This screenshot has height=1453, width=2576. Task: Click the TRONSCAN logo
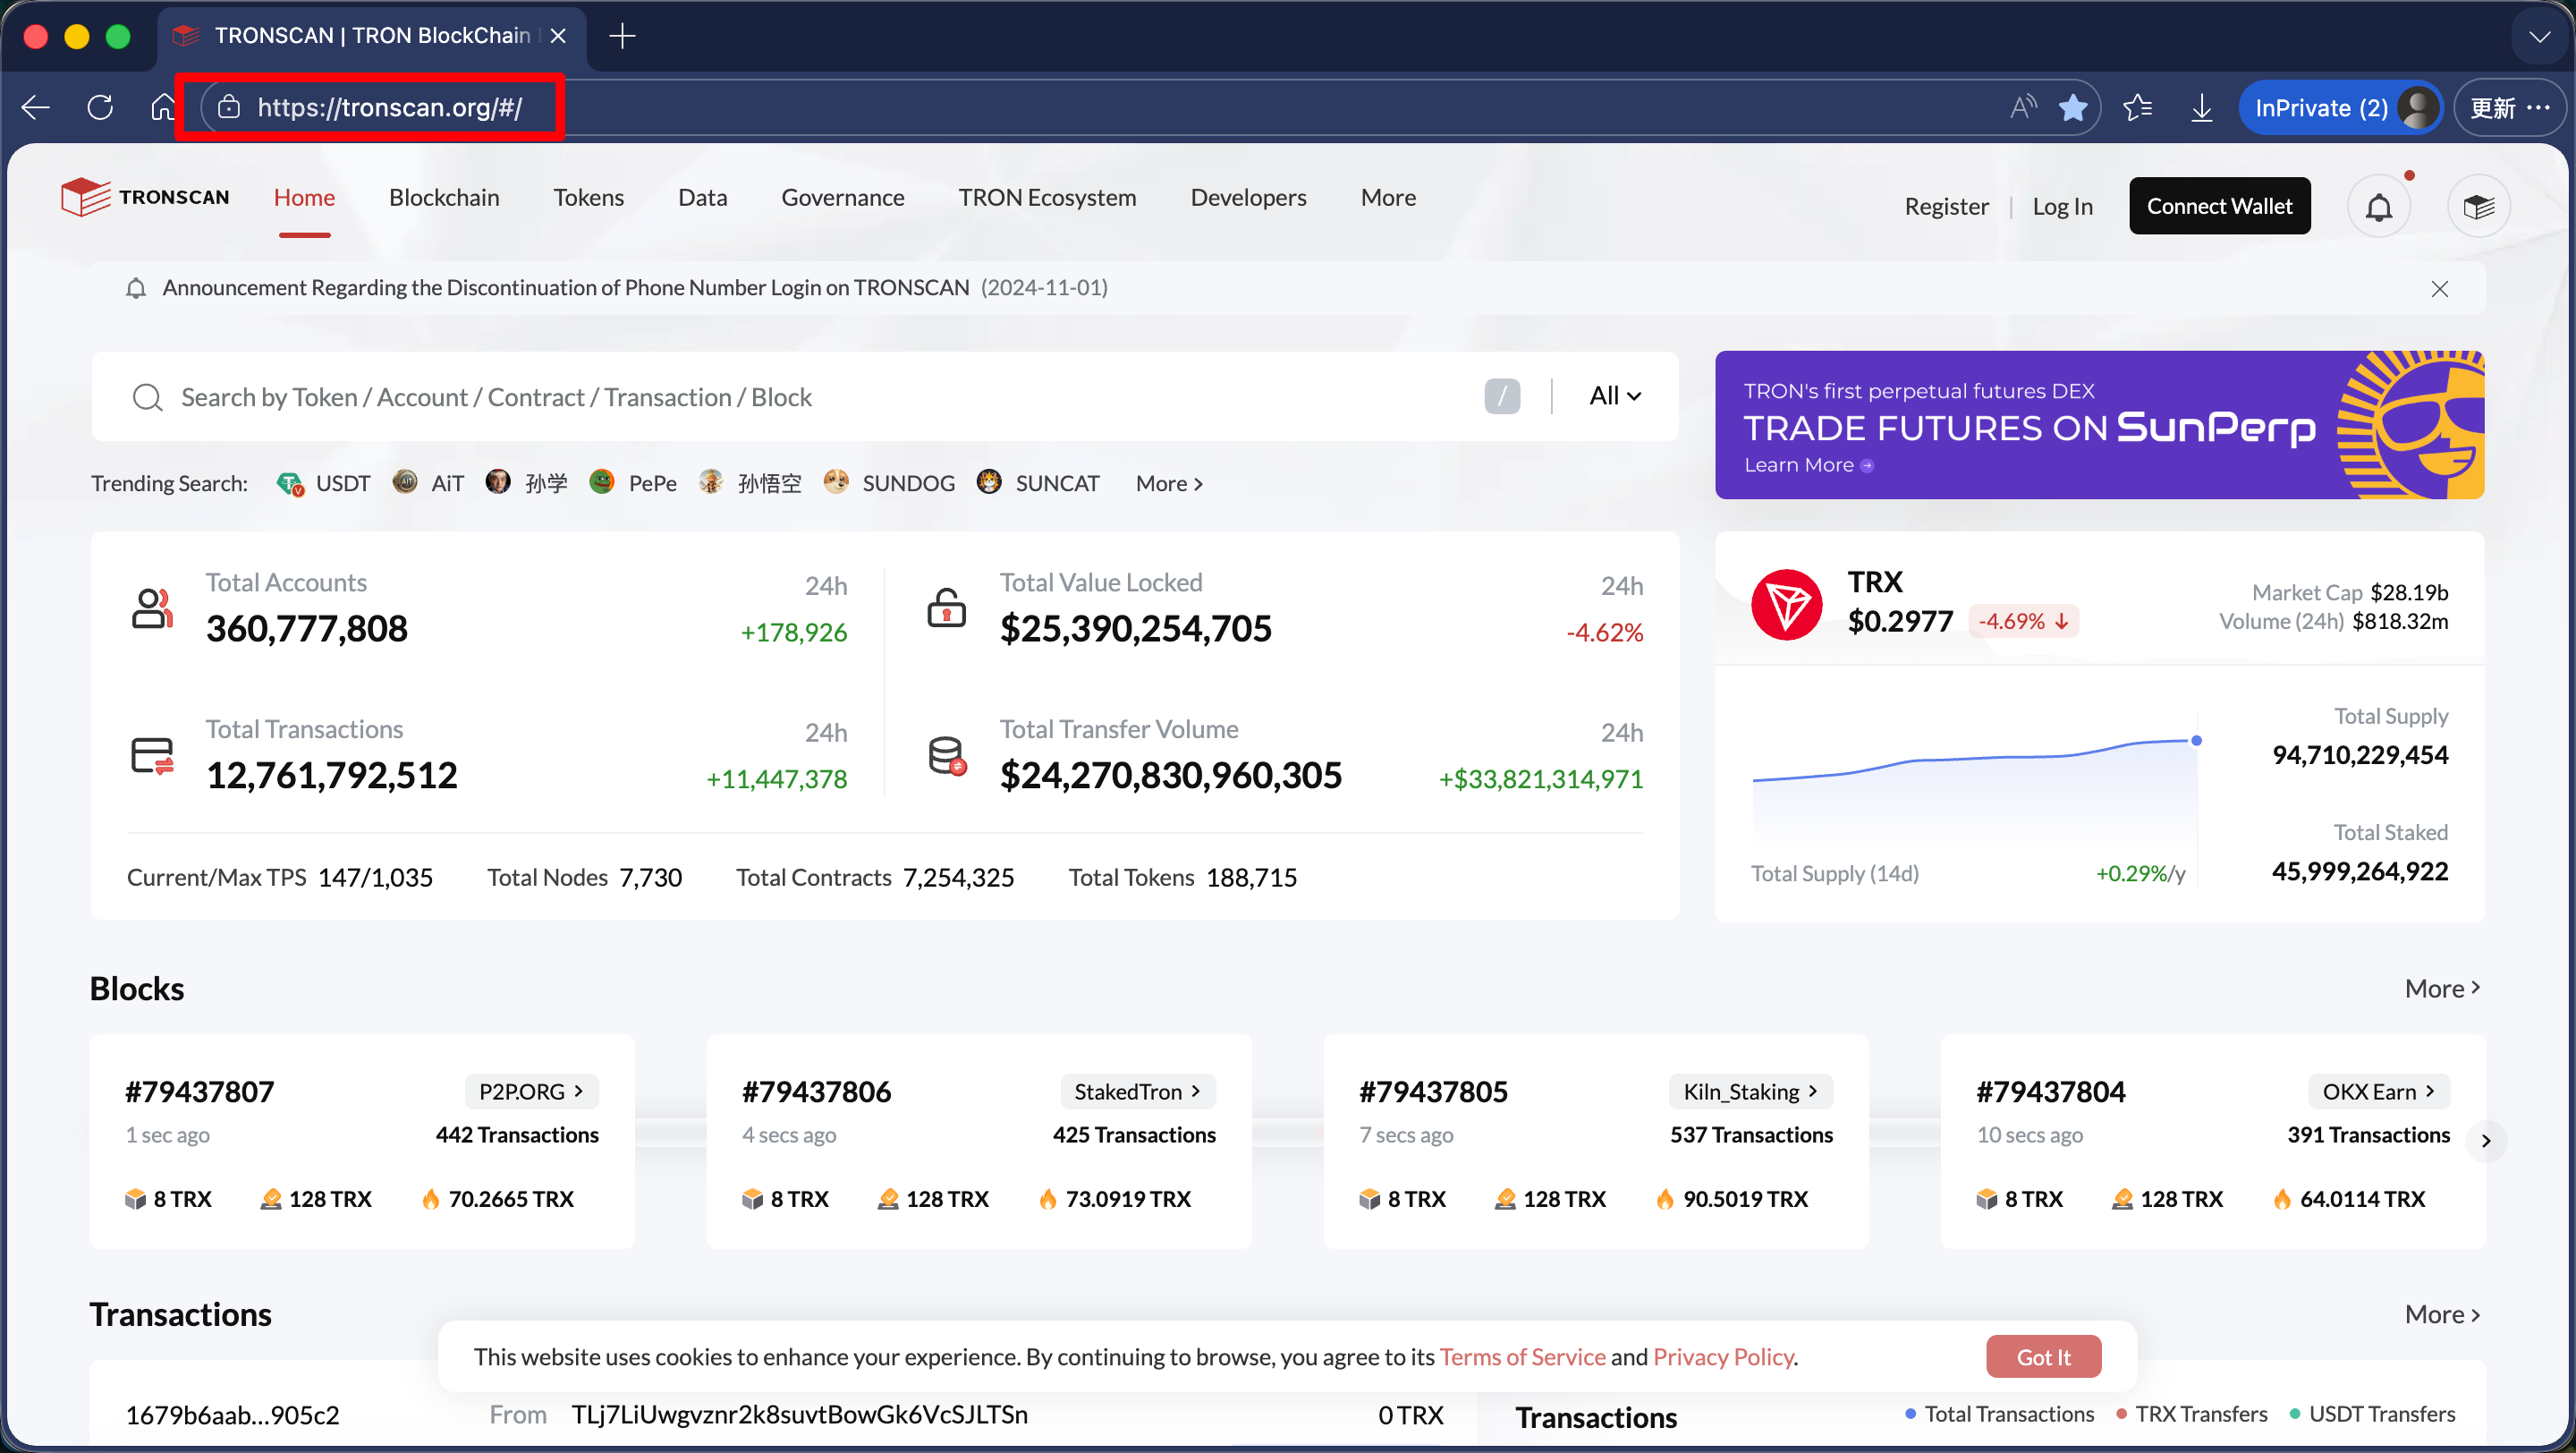(x=145, y=197)
